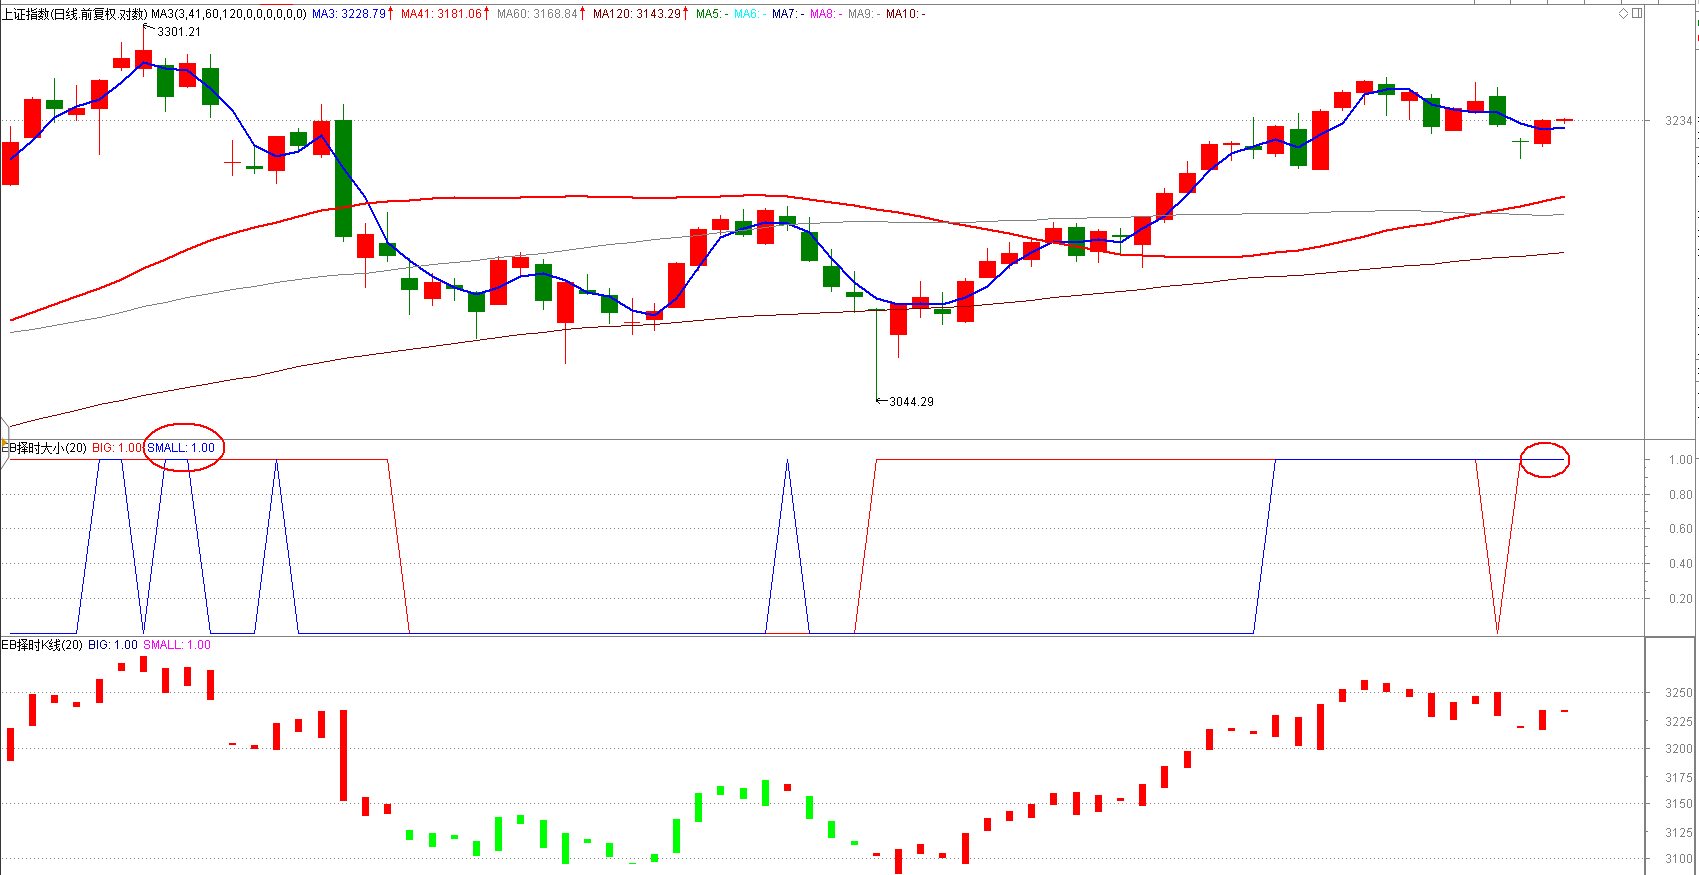
Task: Select the red candle below the 3301.21 high
Action: pyautogui.click(x=144, y=58)
